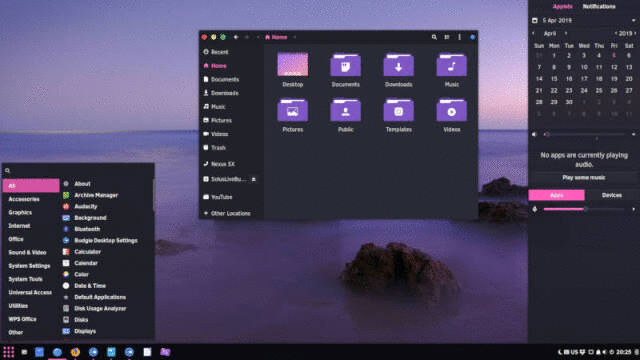Mute the microphone icon in Raven
This screenshot has width=640, height=360.
535,209
